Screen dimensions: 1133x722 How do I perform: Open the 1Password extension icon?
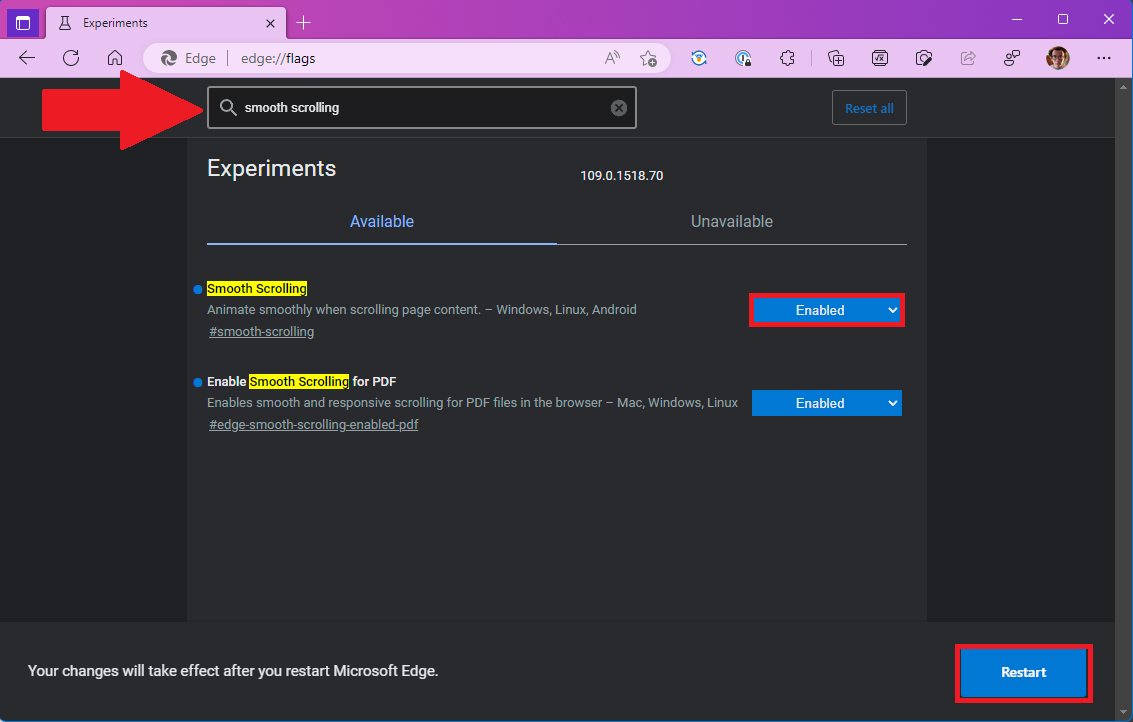743,59
